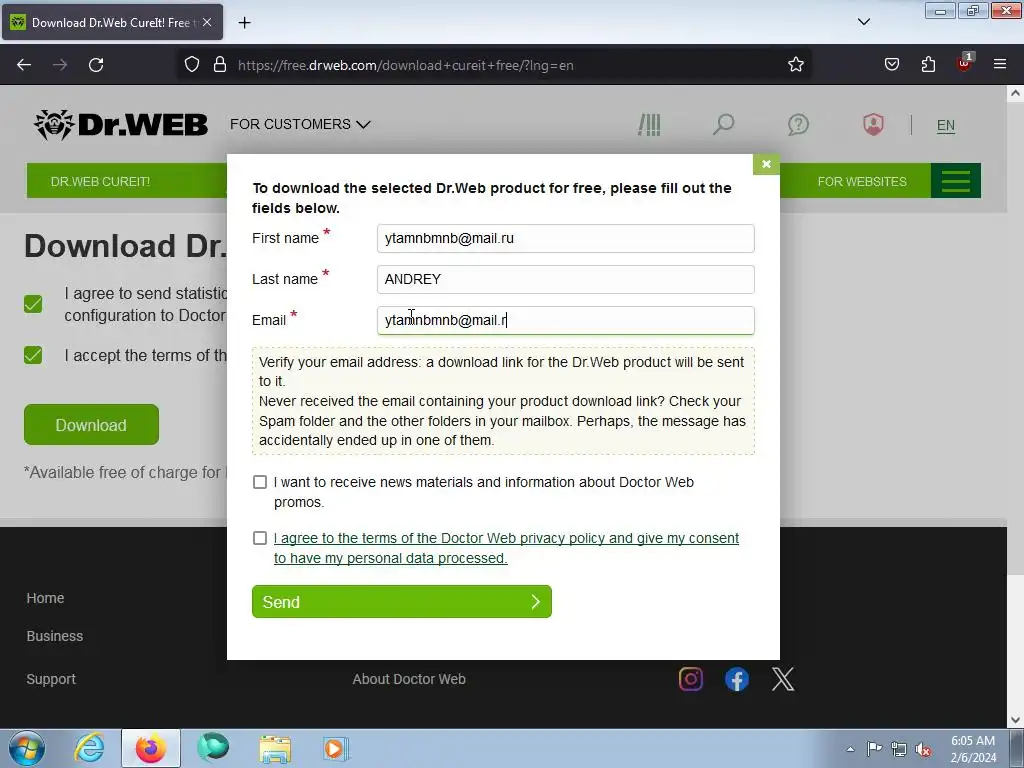Open the uBlock extension icon
Viewport: 1024px width, 768px height.
pyautogui.click(x=965, y=63)
